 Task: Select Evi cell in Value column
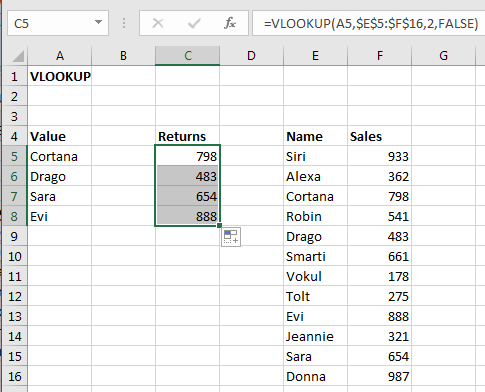(x=60, y=216)
